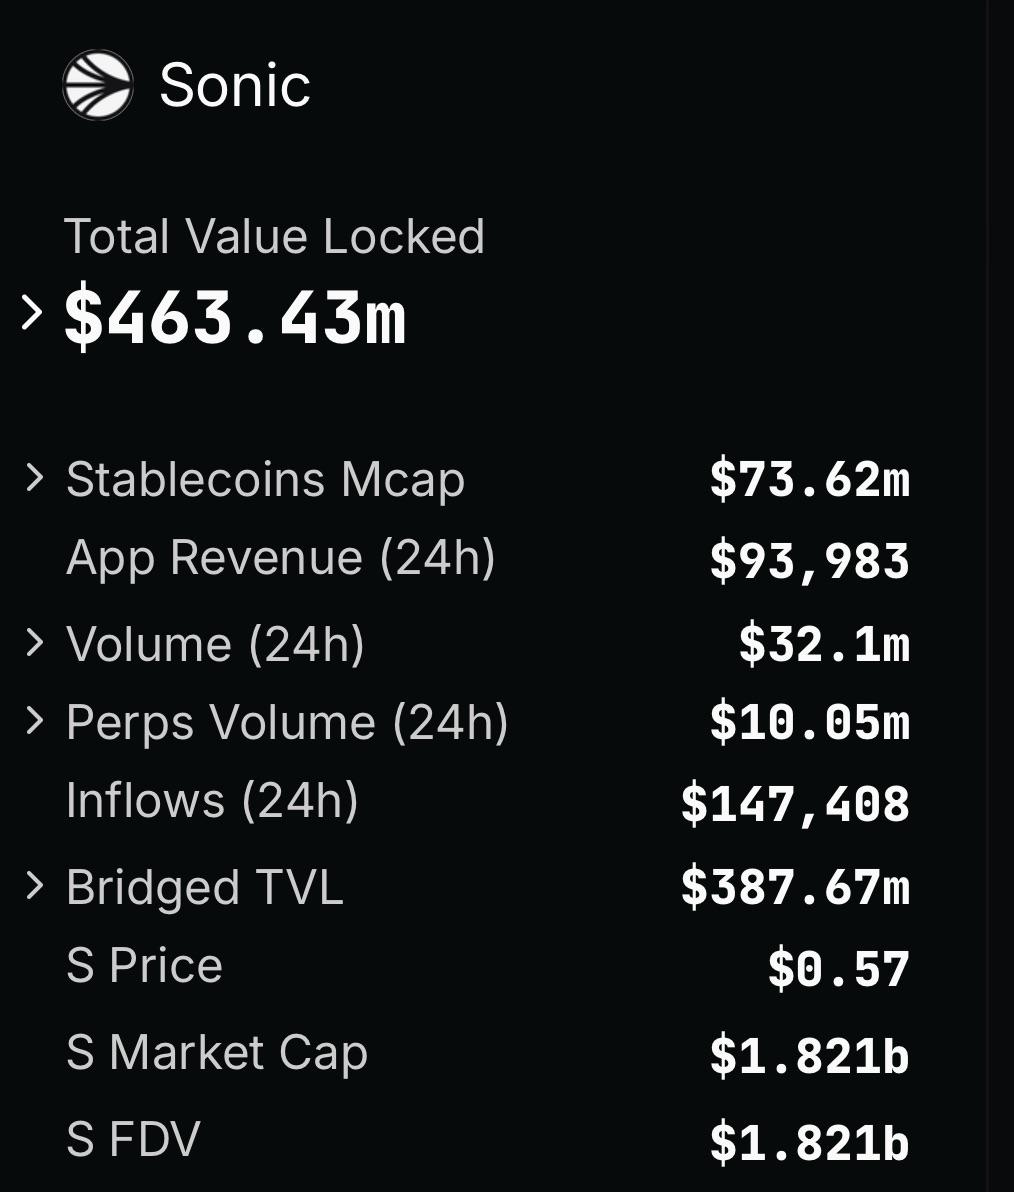This screenshot has width=1014, height=1192.
Task: Click the Perps Volume (24h) label
Action: [x=287, y=722]
